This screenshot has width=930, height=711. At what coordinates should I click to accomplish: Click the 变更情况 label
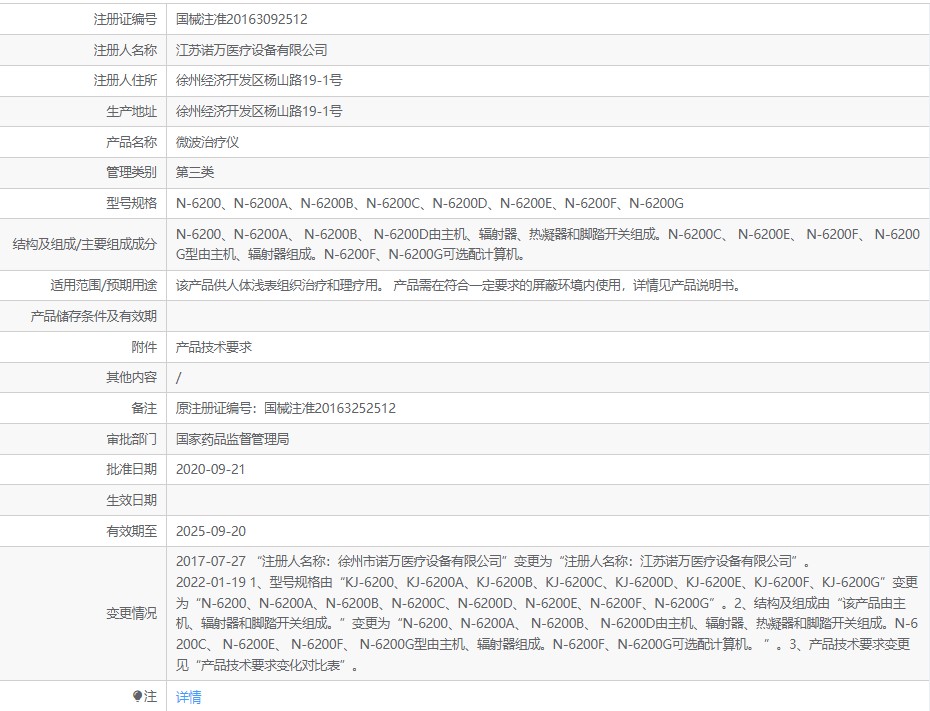pyautogui.click(x=132, y=613)
